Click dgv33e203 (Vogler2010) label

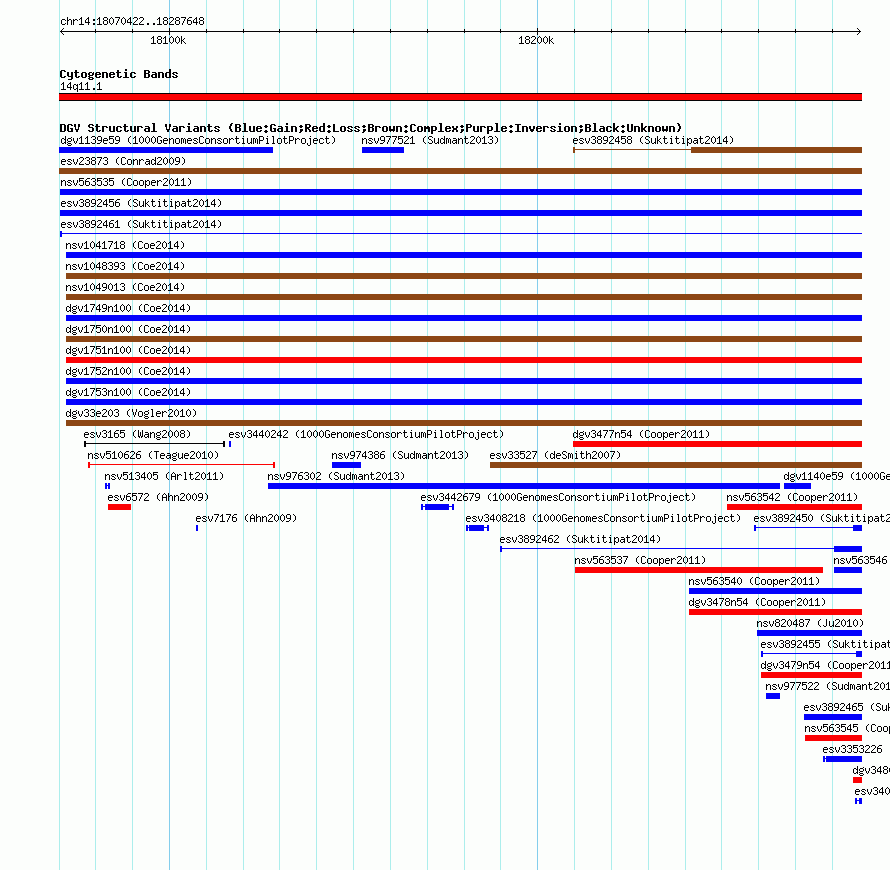tap(131, 413)
